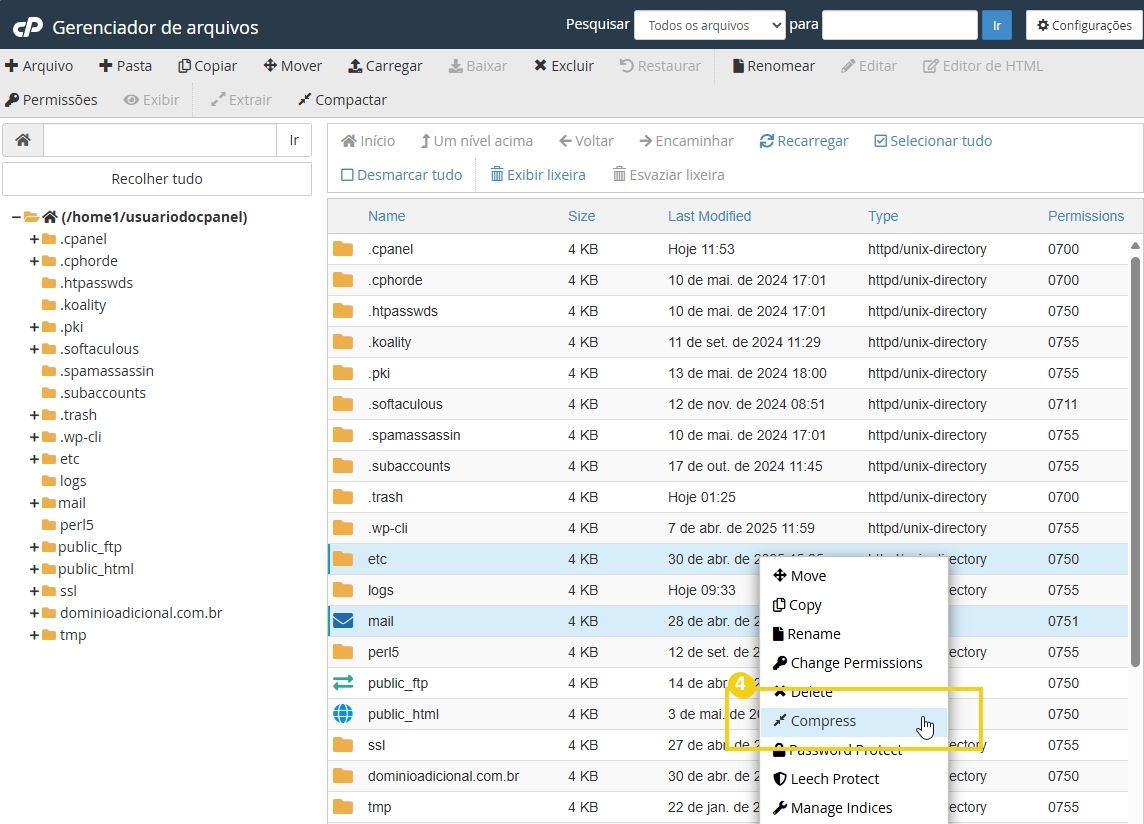Click the Ir button next to path
This screenshot has height=824, width=1144.
[x=294, y=140]
